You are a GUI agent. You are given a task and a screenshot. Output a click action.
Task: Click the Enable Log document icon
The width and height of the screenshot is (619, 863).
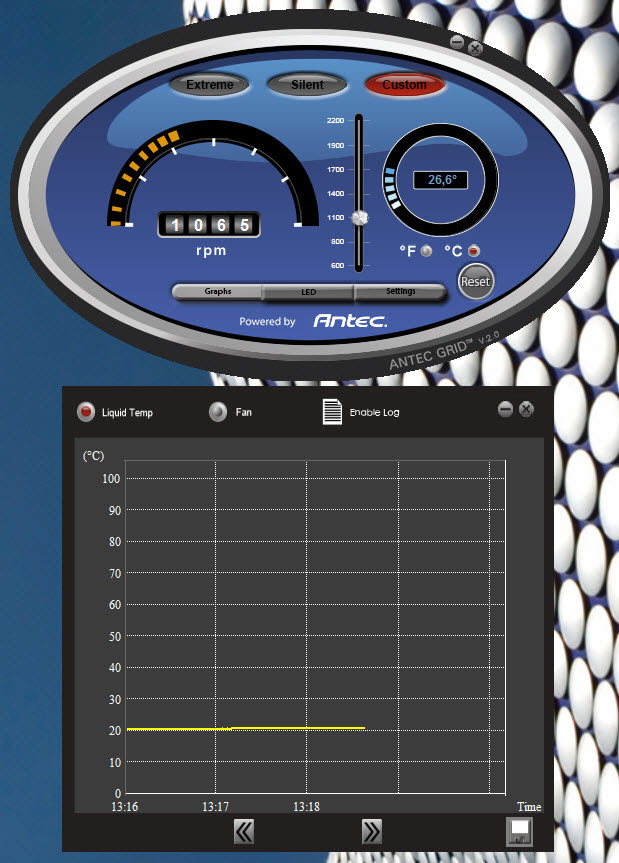pyautogui.click(x=332, y=412)
